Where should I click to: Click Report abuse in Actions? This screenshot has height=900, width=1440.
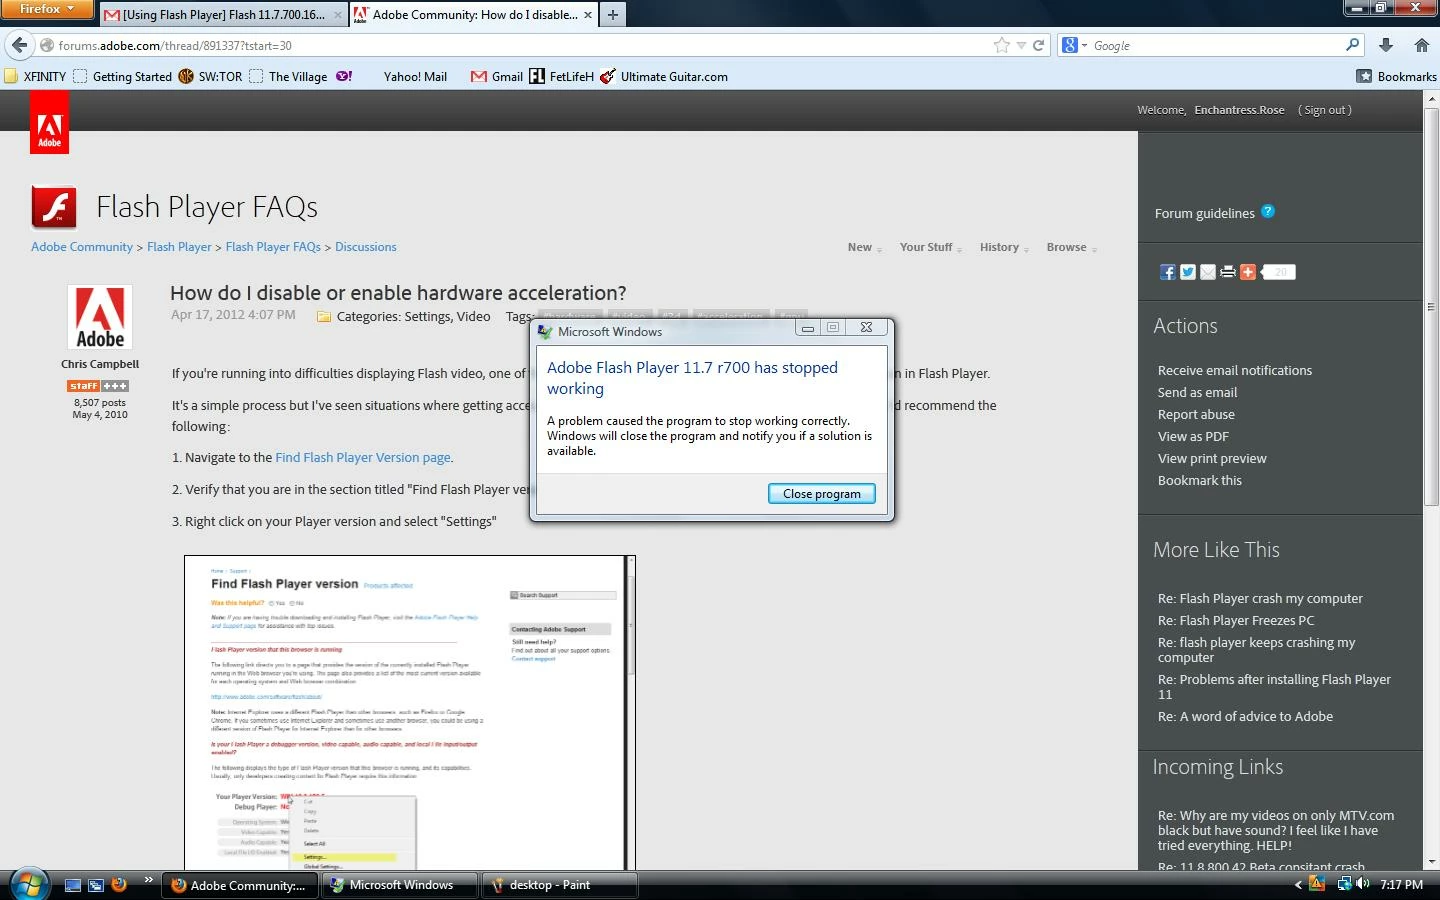click(1196, 414)
